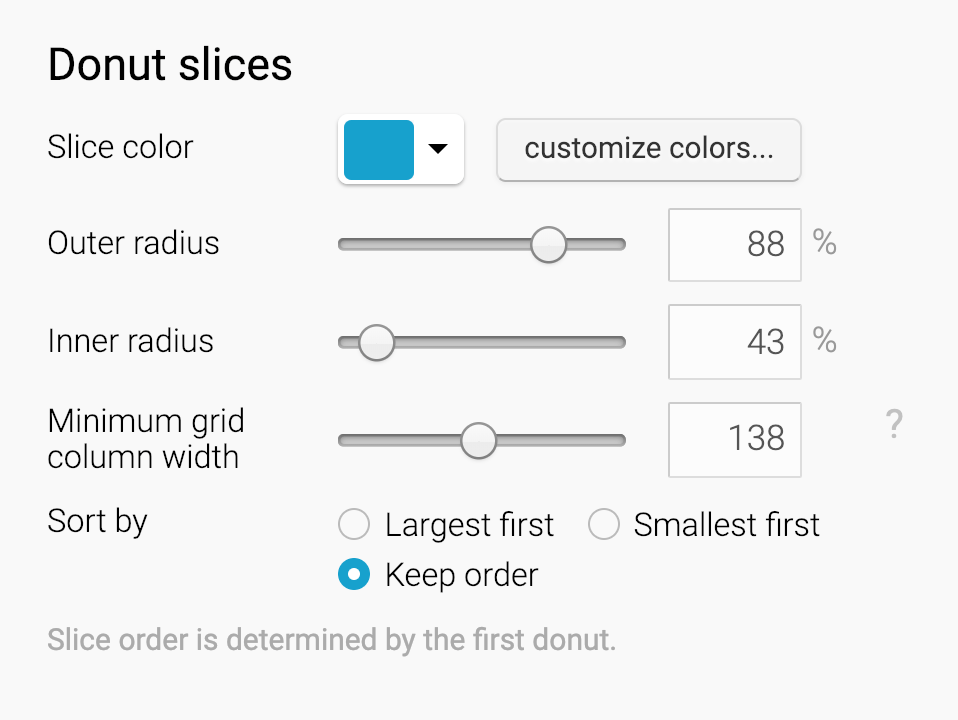The height and width of the screenshot is (720, 958).
Task: Click the far right end of Inner radius track
Action: coord(619,342)
